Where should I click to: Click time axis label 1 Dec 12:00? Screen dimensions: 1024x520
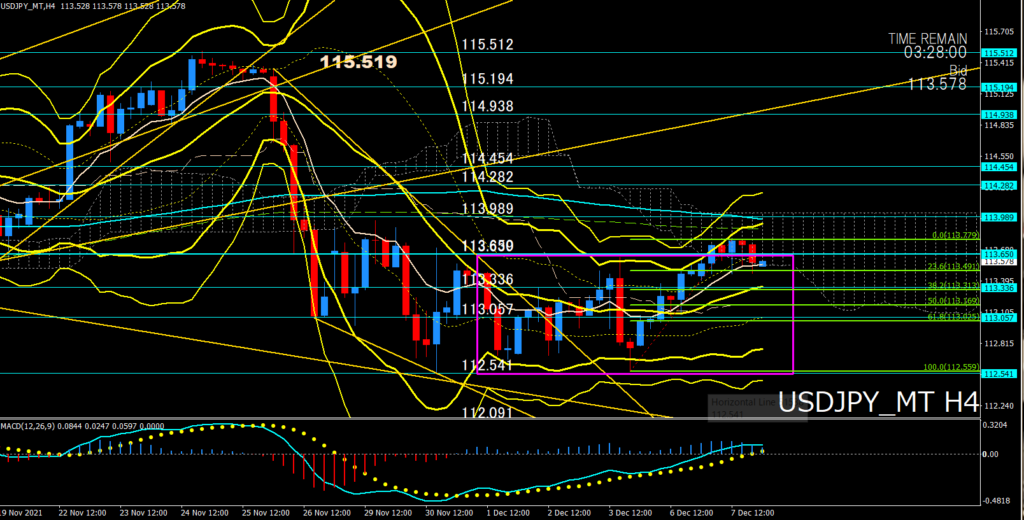(510, 513)
